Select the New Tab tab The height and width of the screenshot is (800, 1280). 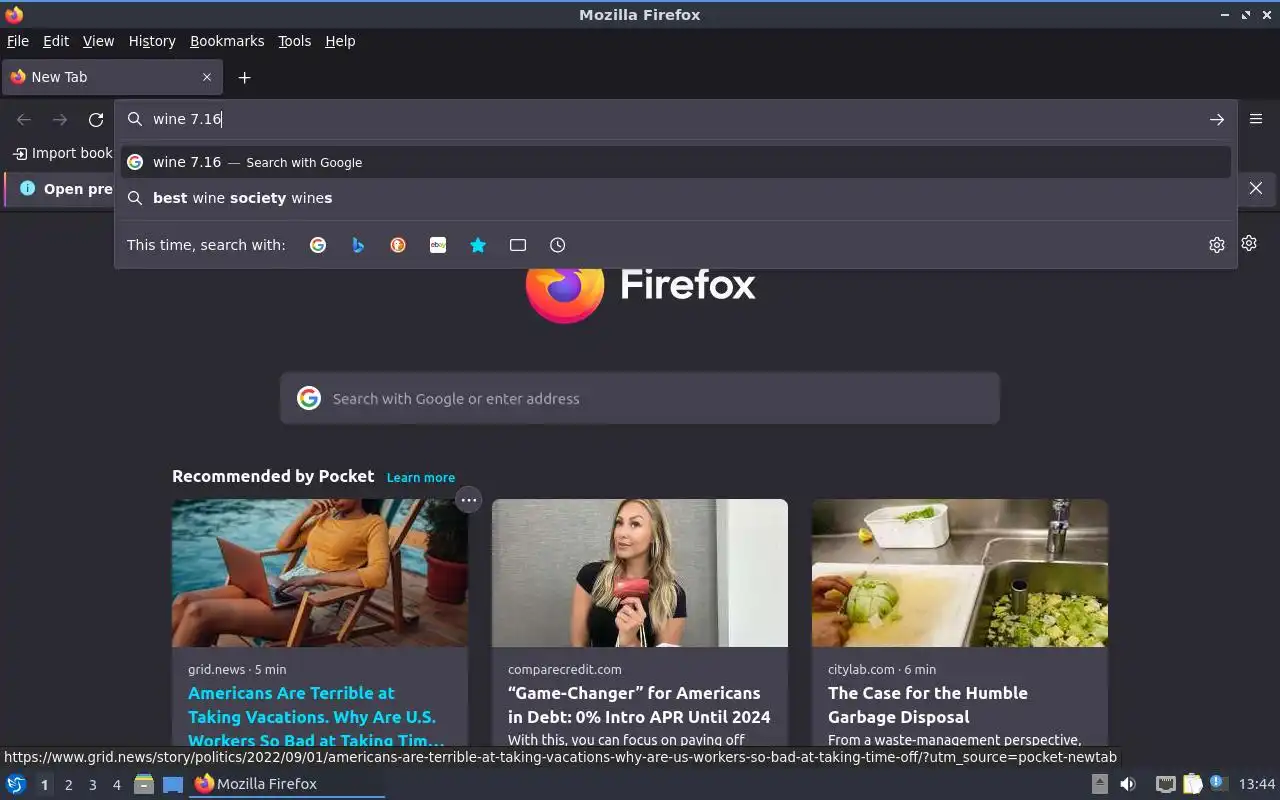[111, 77]
